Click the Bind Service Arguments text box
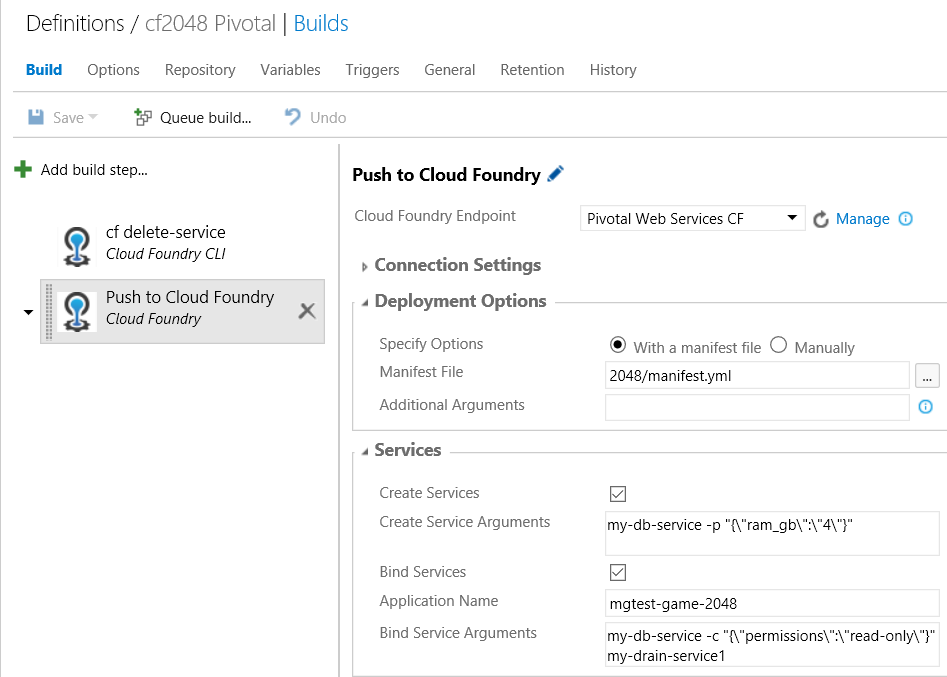This screenshot has height=677, width=947. click(772, 644)
